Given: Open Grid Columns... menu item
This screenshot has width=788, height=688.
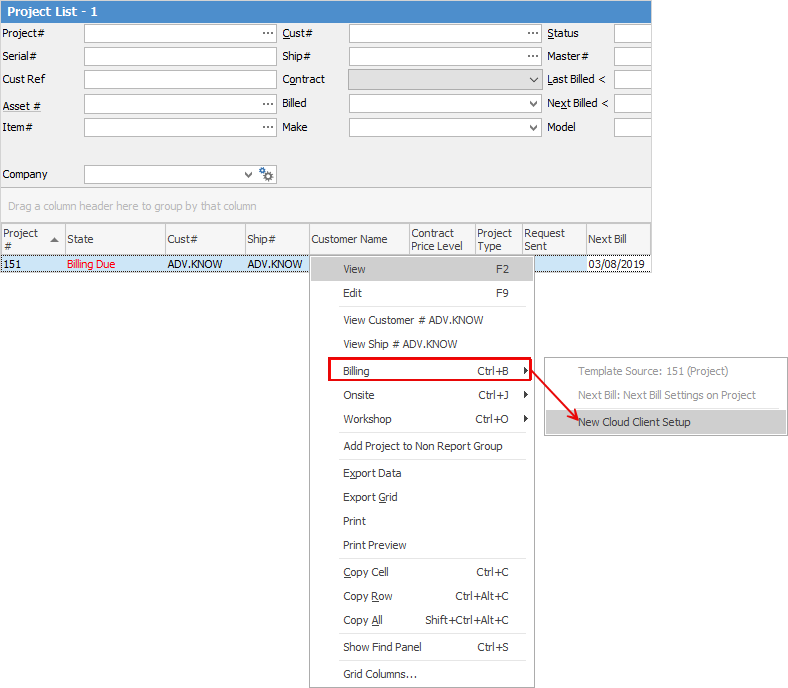Looking at the screenshot, I should coord(422,674).
